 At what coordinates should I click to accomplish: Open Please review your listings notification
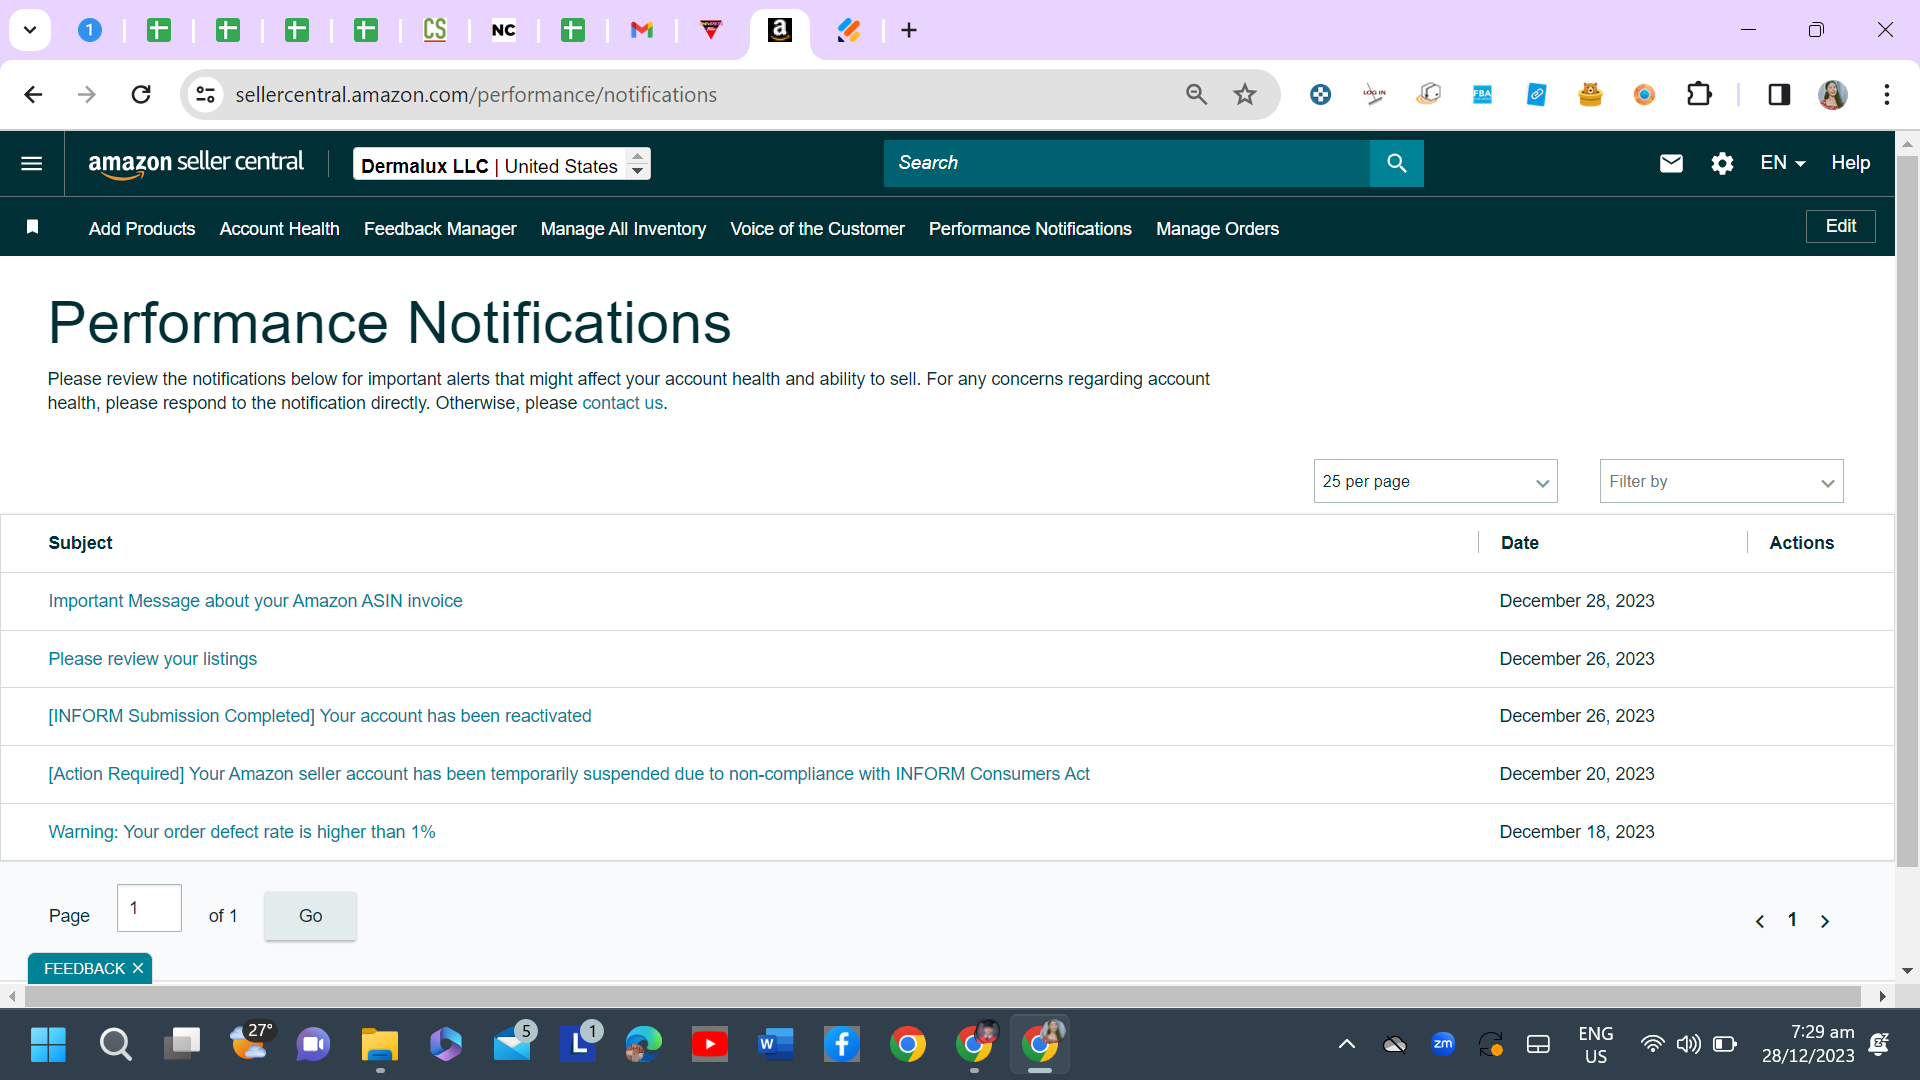tap(152, 659)
